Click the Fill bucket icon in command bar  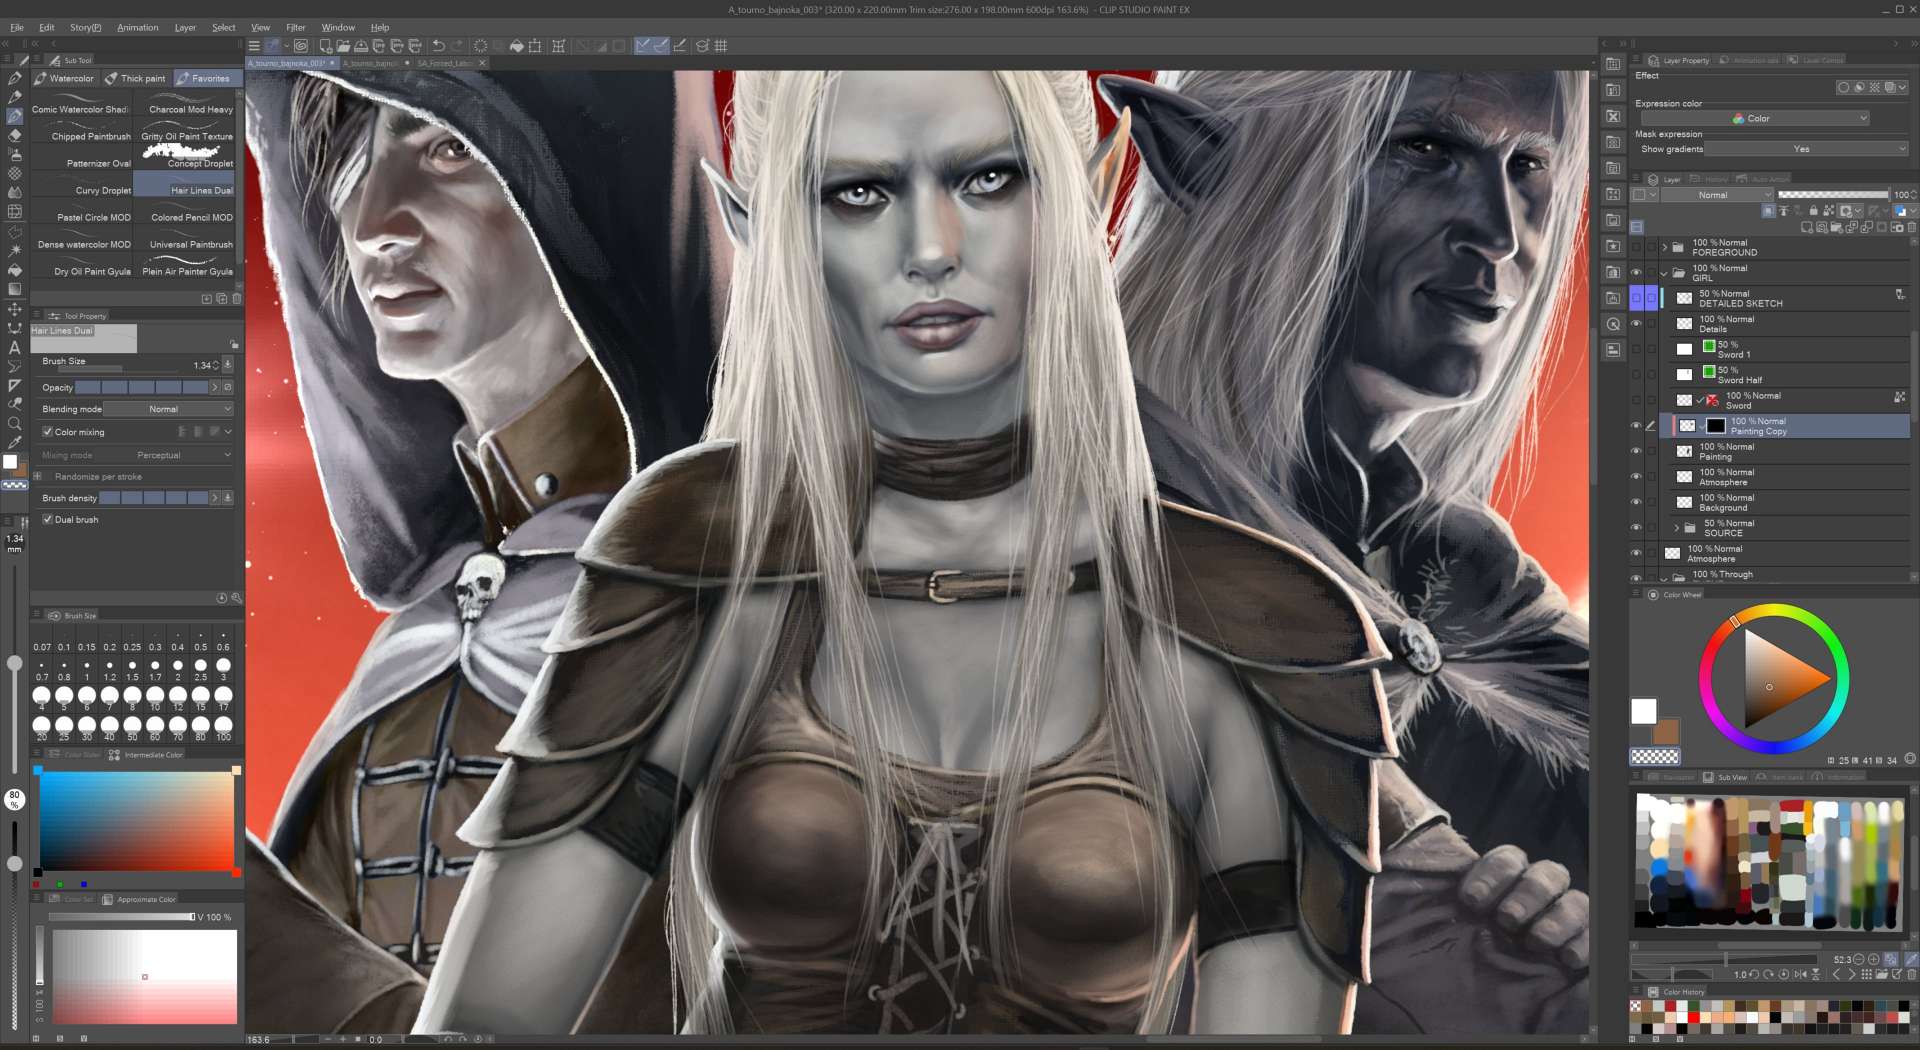click(x=516, y=46)
